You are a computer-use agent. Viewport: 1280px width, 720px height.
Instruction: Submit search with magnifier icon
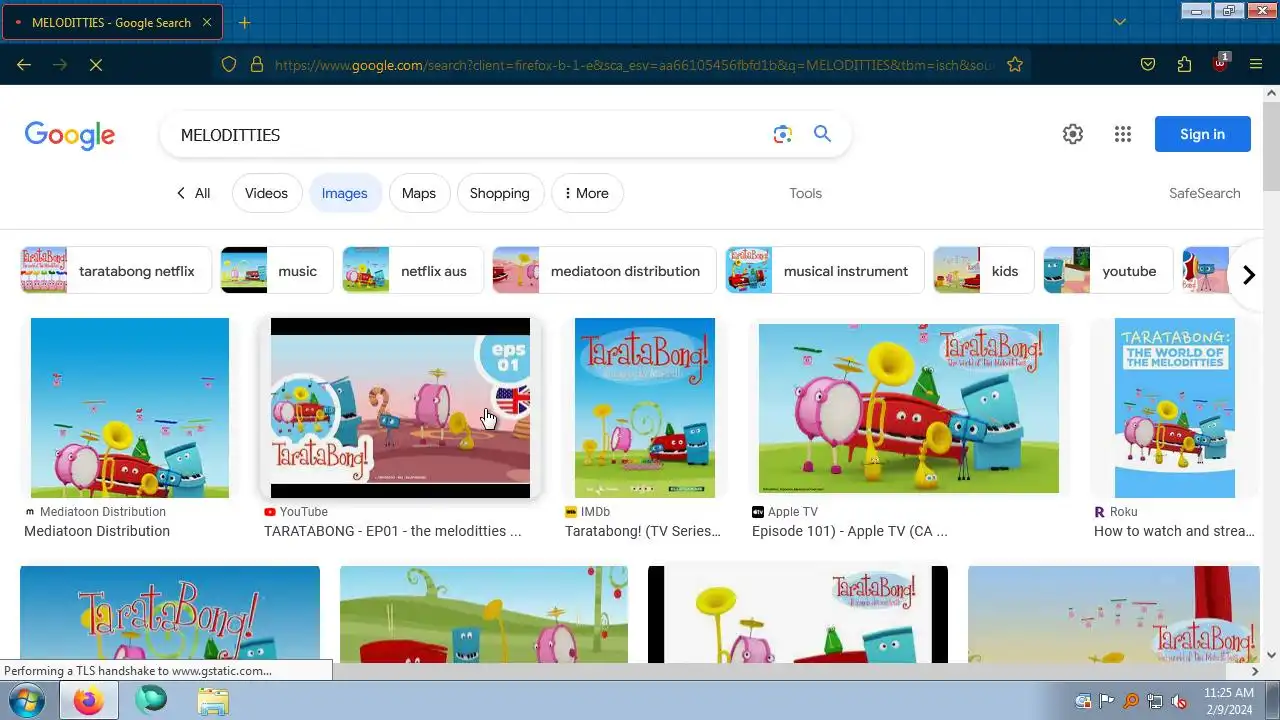[x=822, y=134]
